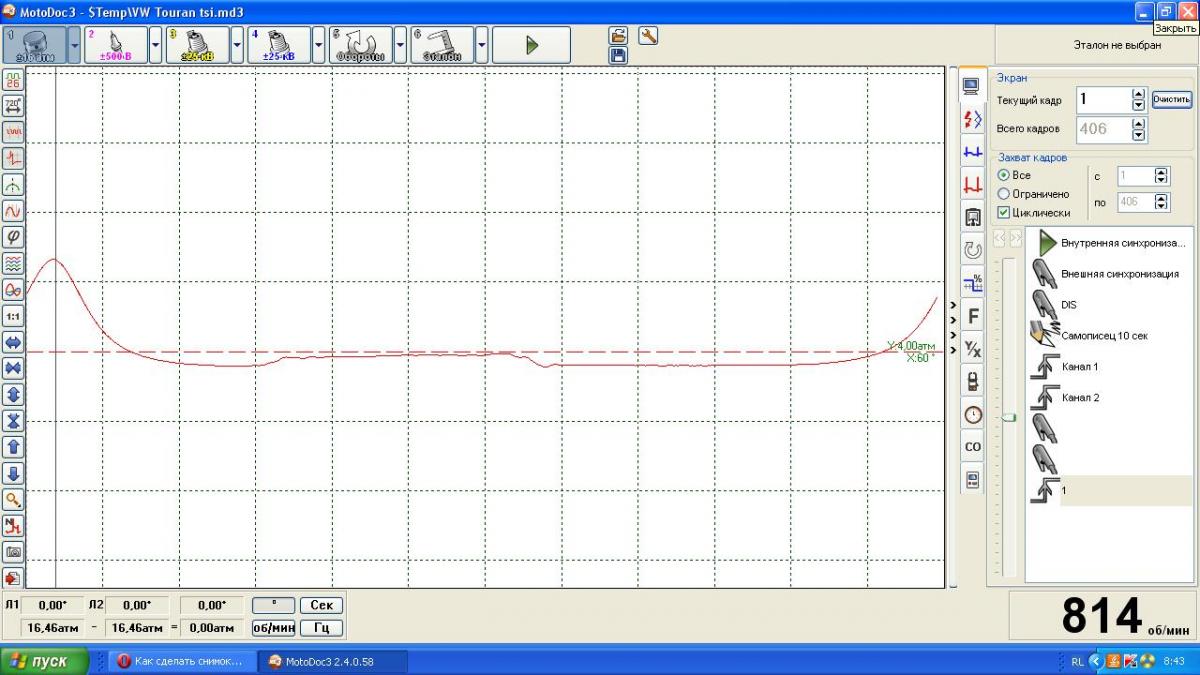Open the dropdown beside channel 2 ±500 В

tap(155, 45)
